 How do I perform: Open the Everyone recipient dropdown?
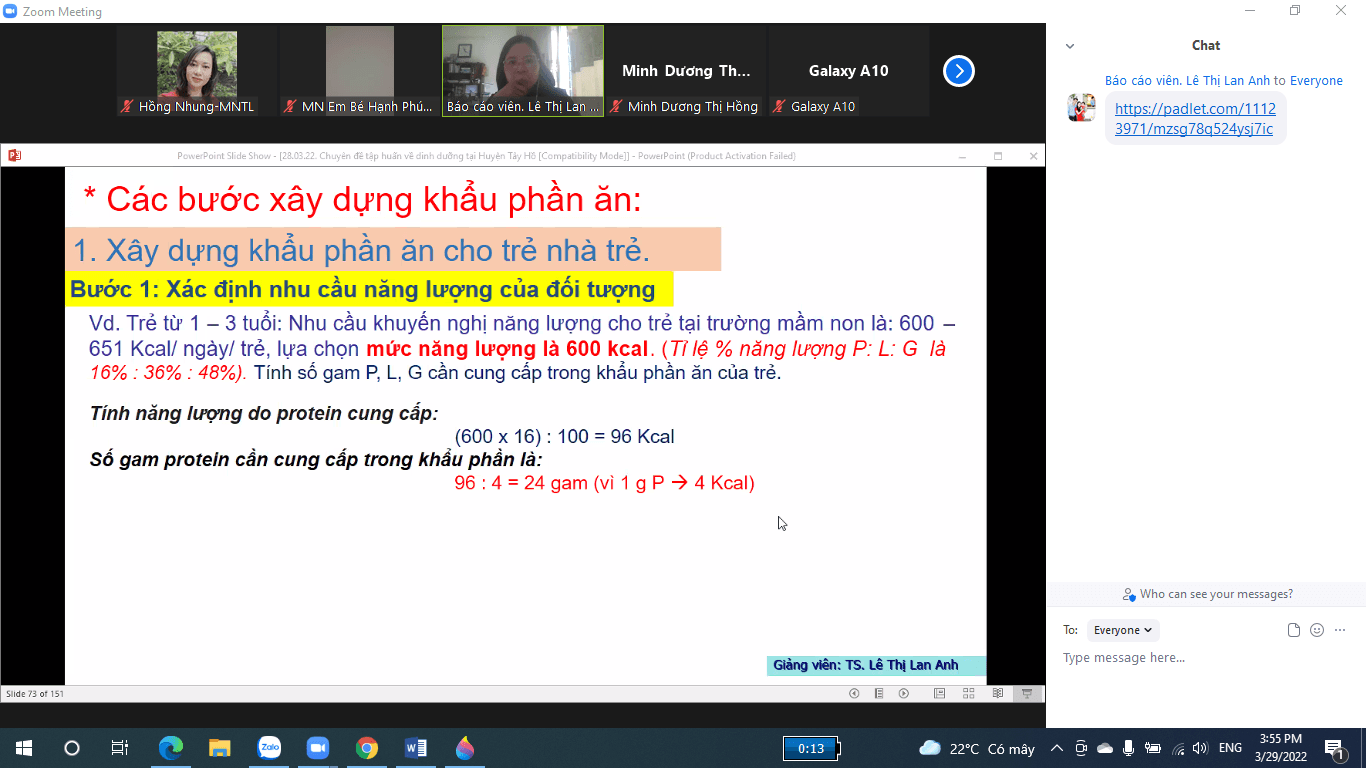[x=1123, y=630]
